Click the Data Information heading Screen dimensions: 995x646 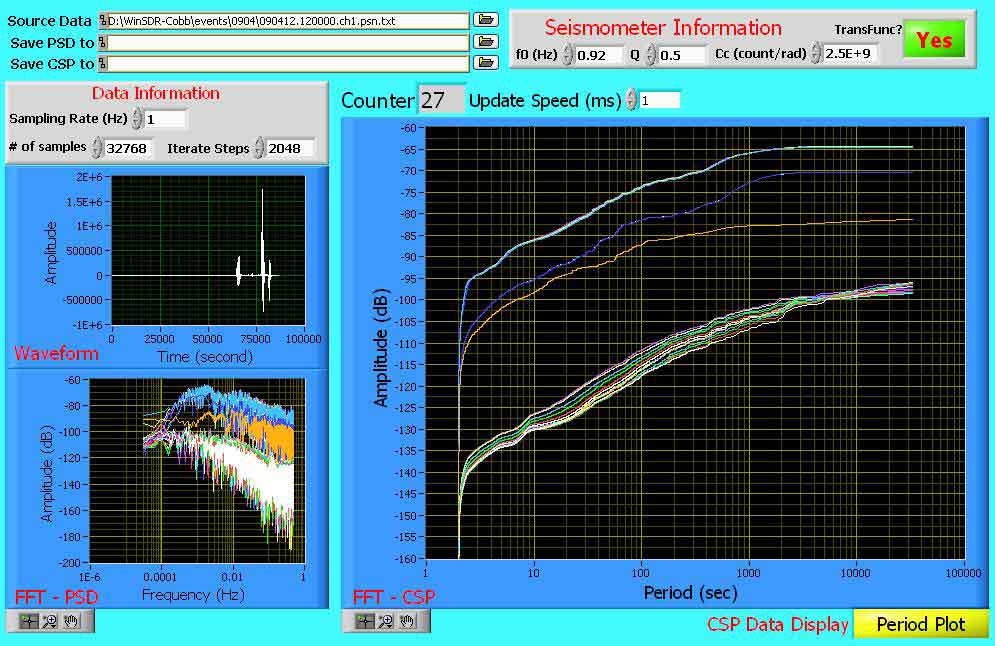155,93
